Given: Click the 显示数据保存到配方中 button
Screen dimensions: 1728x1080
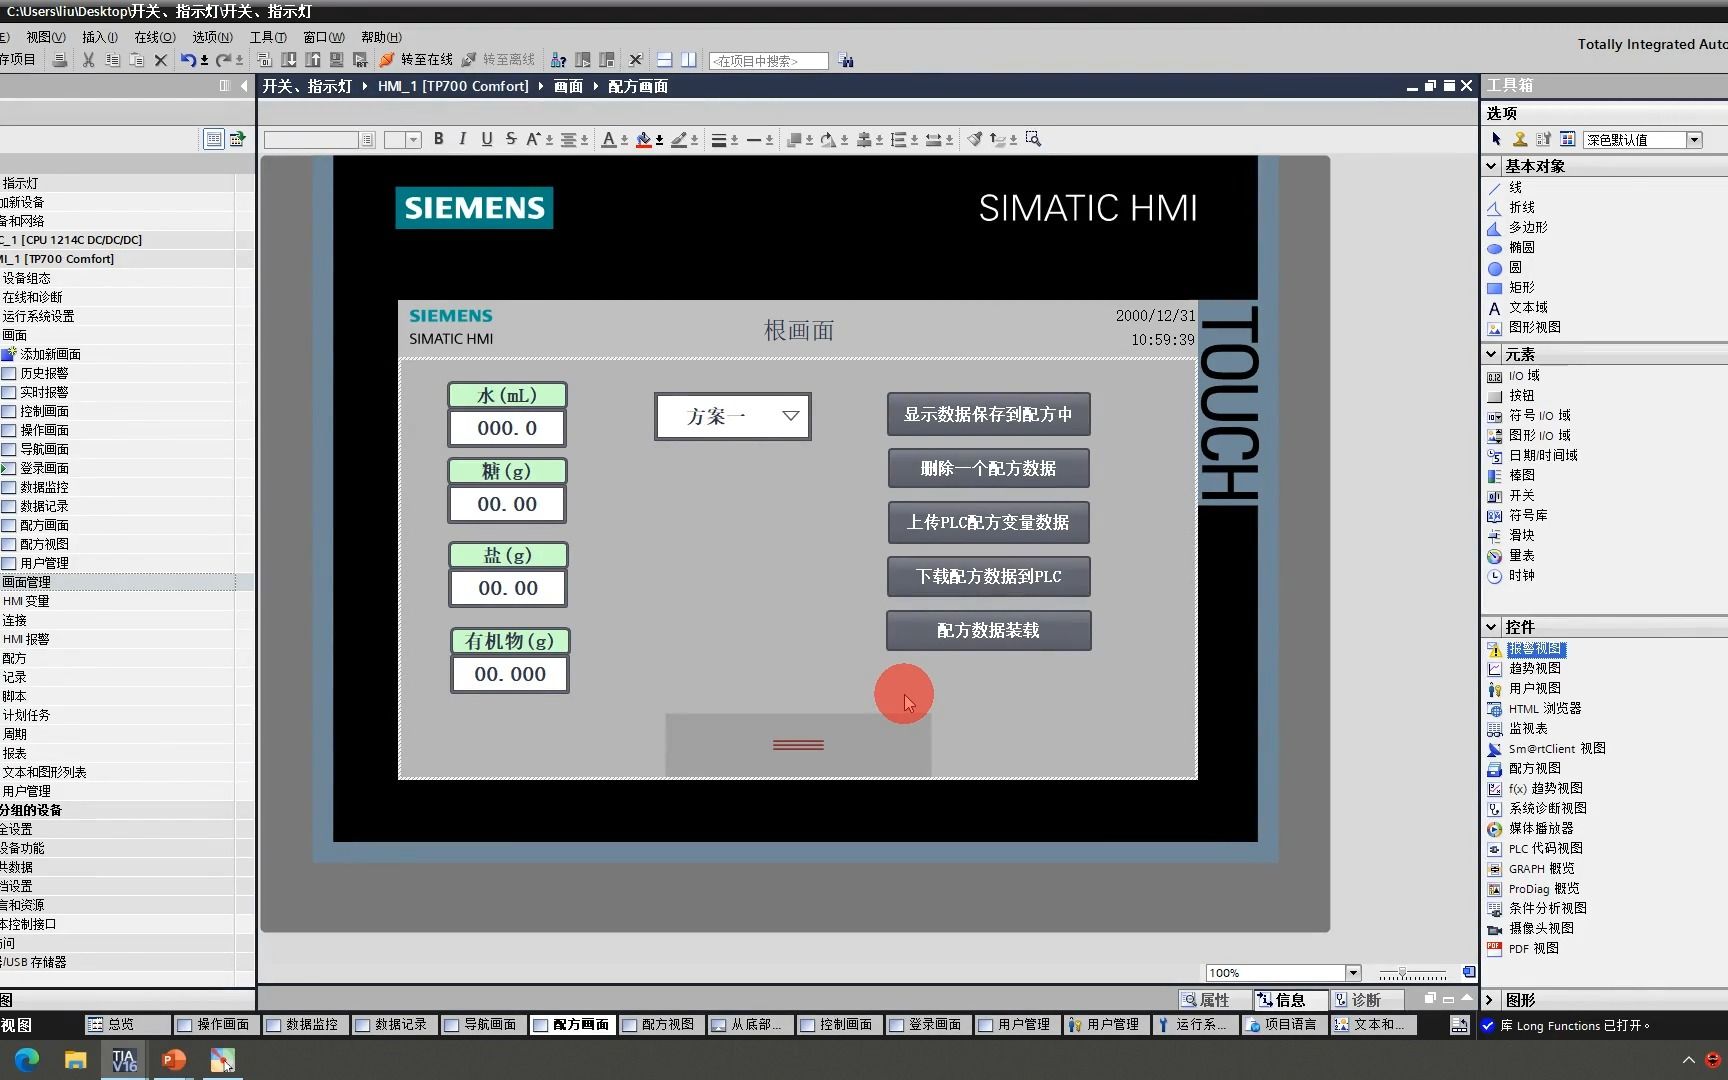Looking at the screenshot, I should click(988, 414).
